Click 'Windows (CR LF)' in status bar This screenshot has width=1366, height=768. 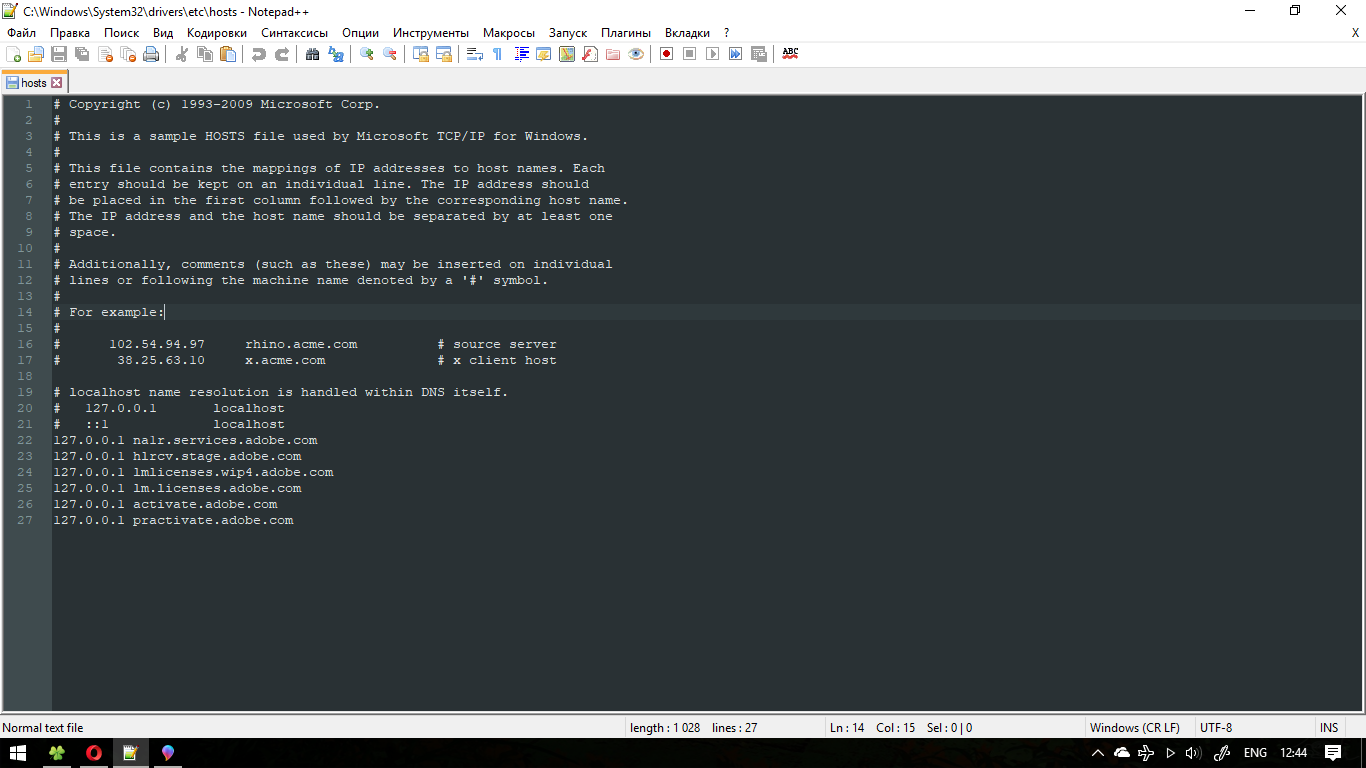[1135, 728]
